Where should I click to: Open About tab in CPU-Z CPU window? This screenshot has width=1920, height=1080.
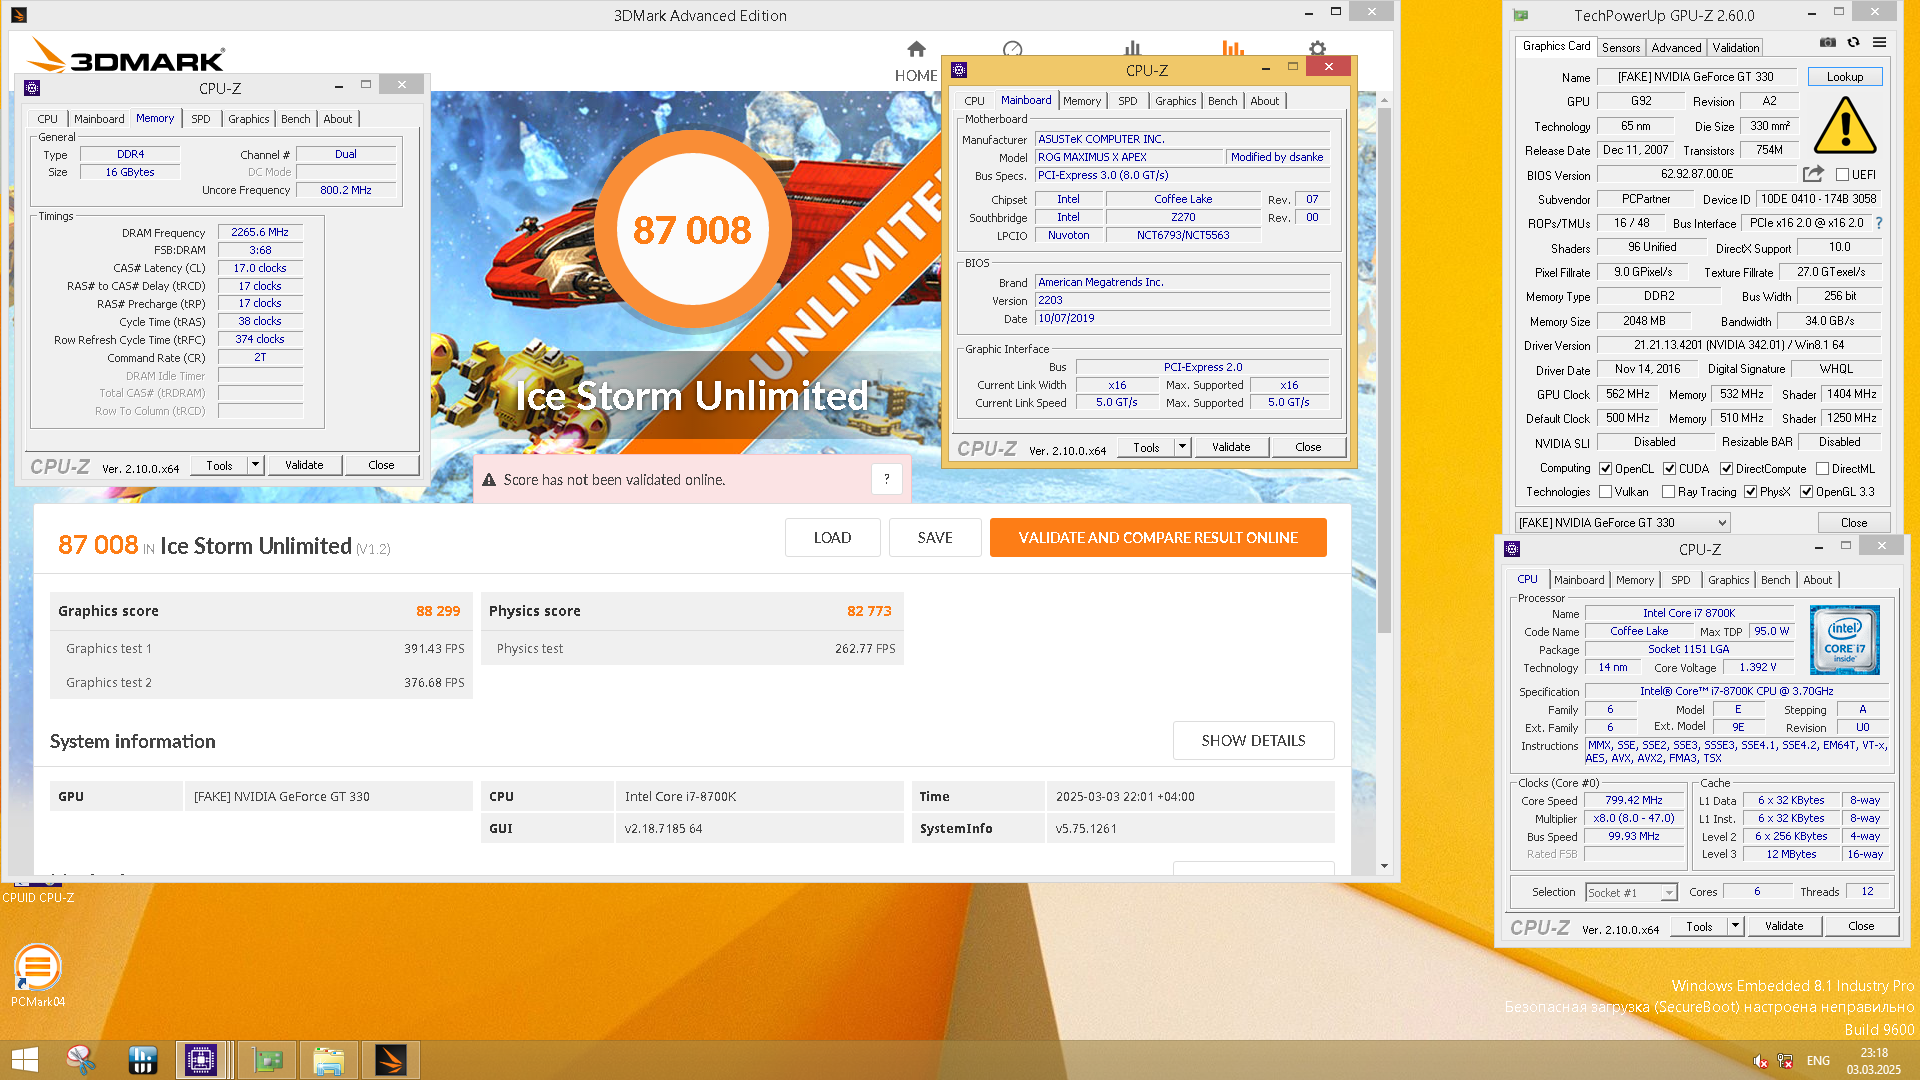tap(1817, 580)
